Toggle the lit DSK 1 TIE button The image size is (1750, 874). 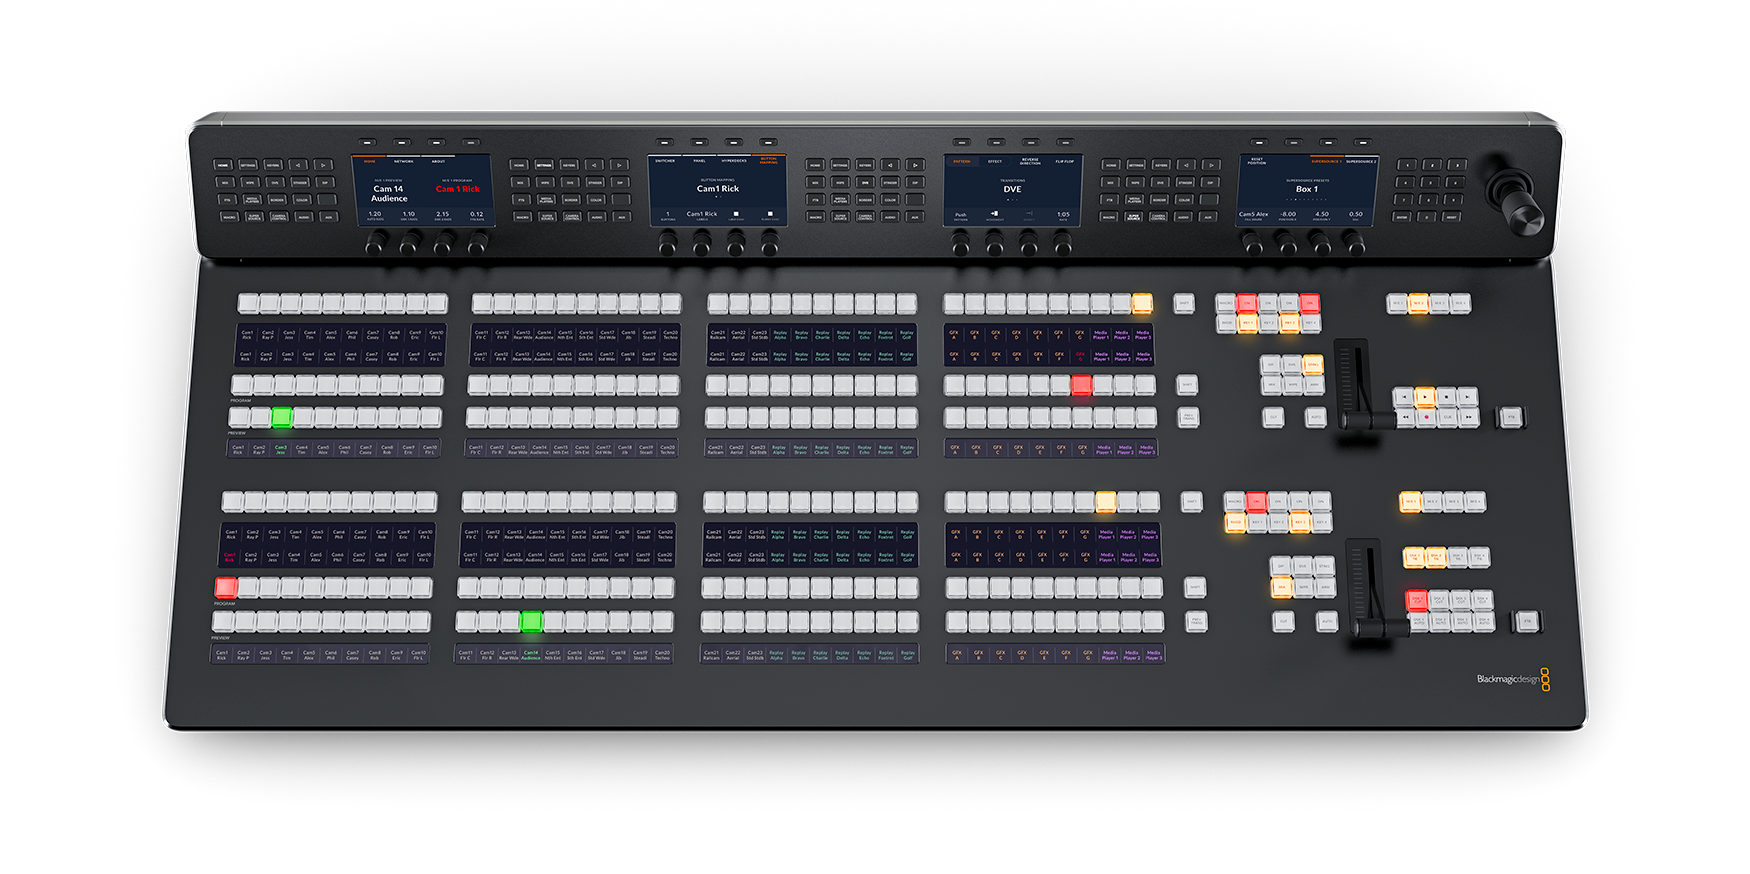(x=1414, y=557)
